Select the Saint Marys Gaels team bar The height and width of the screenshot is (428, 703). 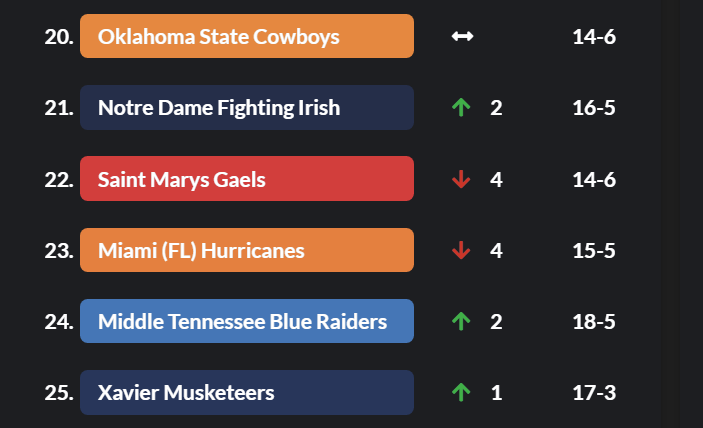tap(246, 179)
